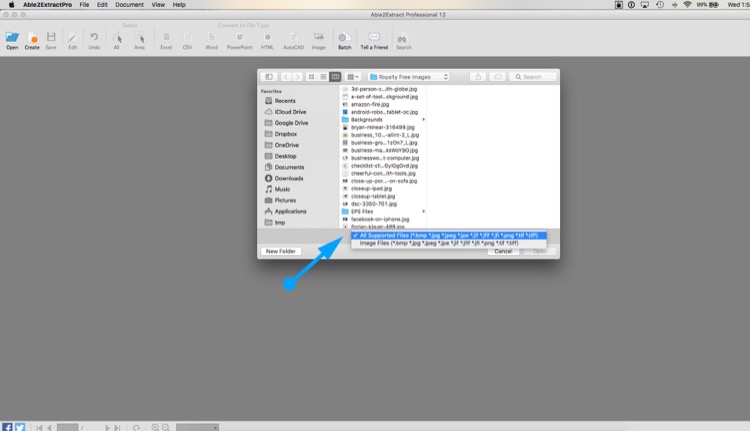This screenshot has height=431, width=750.
Task: Click the dialog back navigation arrow
Action: click(286, 77)
